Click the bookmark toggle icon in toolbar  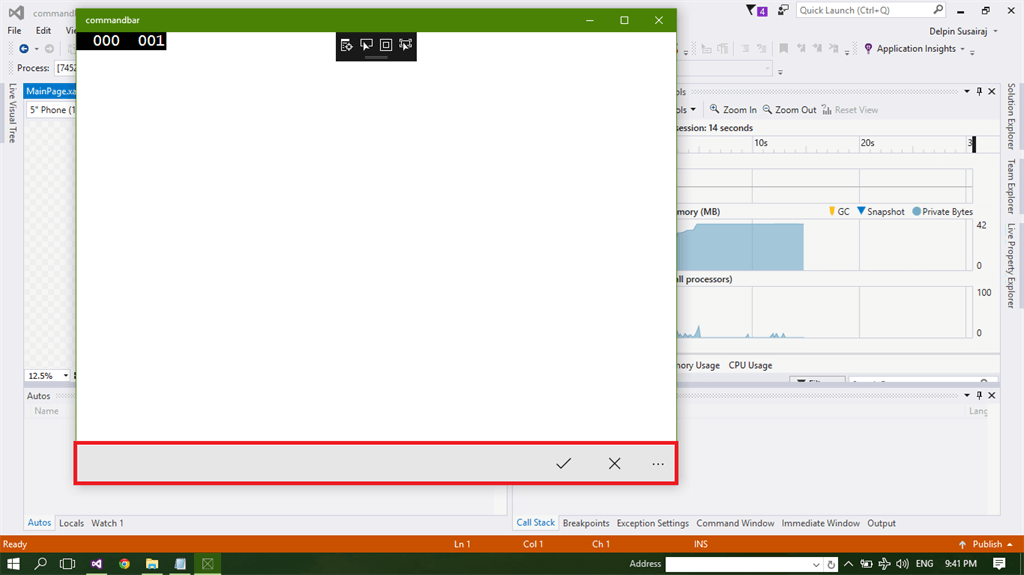coord(784,48)
